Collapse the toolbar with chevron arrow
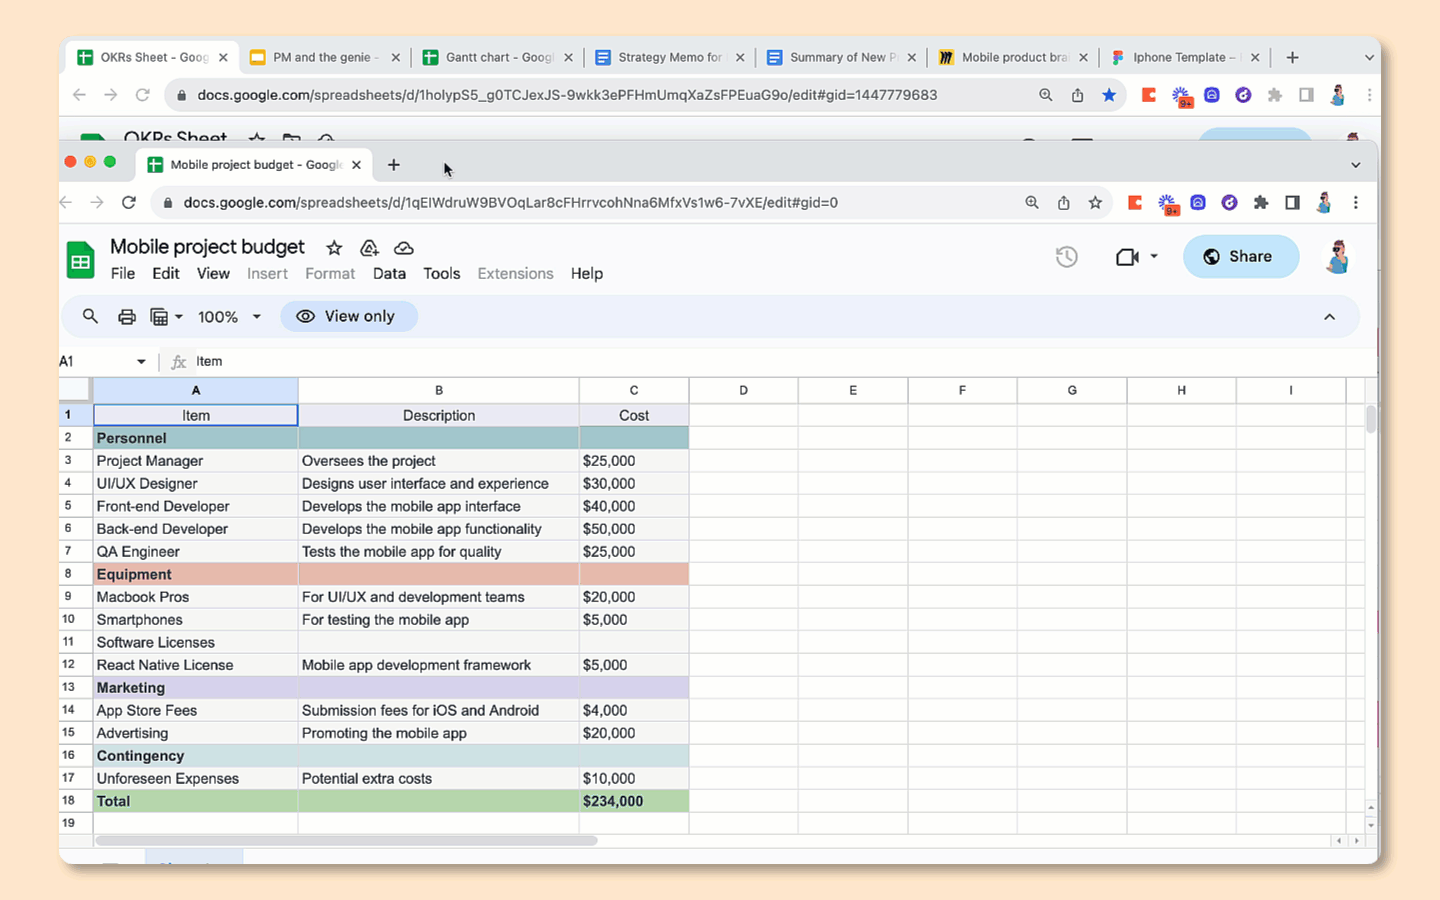Image resolution: width=1440 pixels, height=900 pixels. click(1329, 317)
